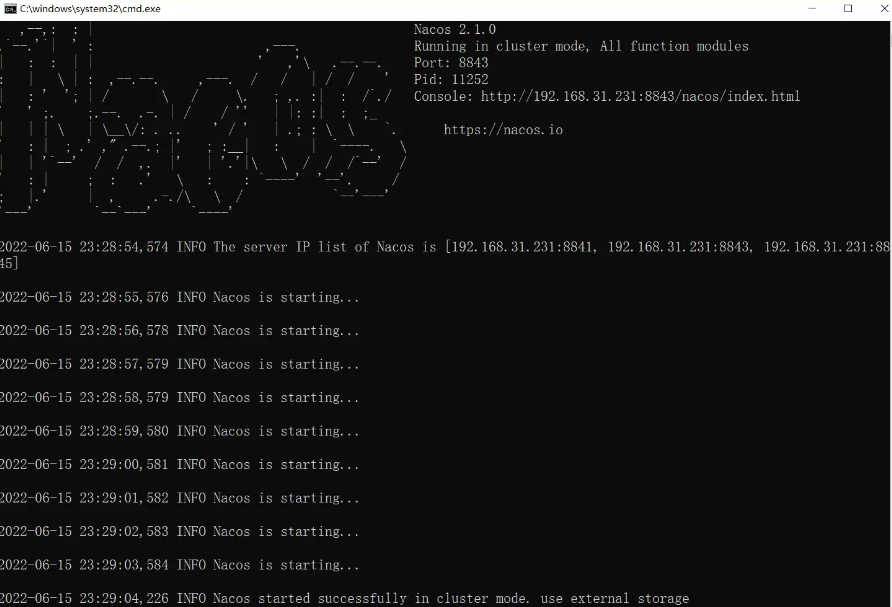Click the 23:29:02,583 Nacos is starting line
Screen dimensions: 892x607
tap(180, 531)
